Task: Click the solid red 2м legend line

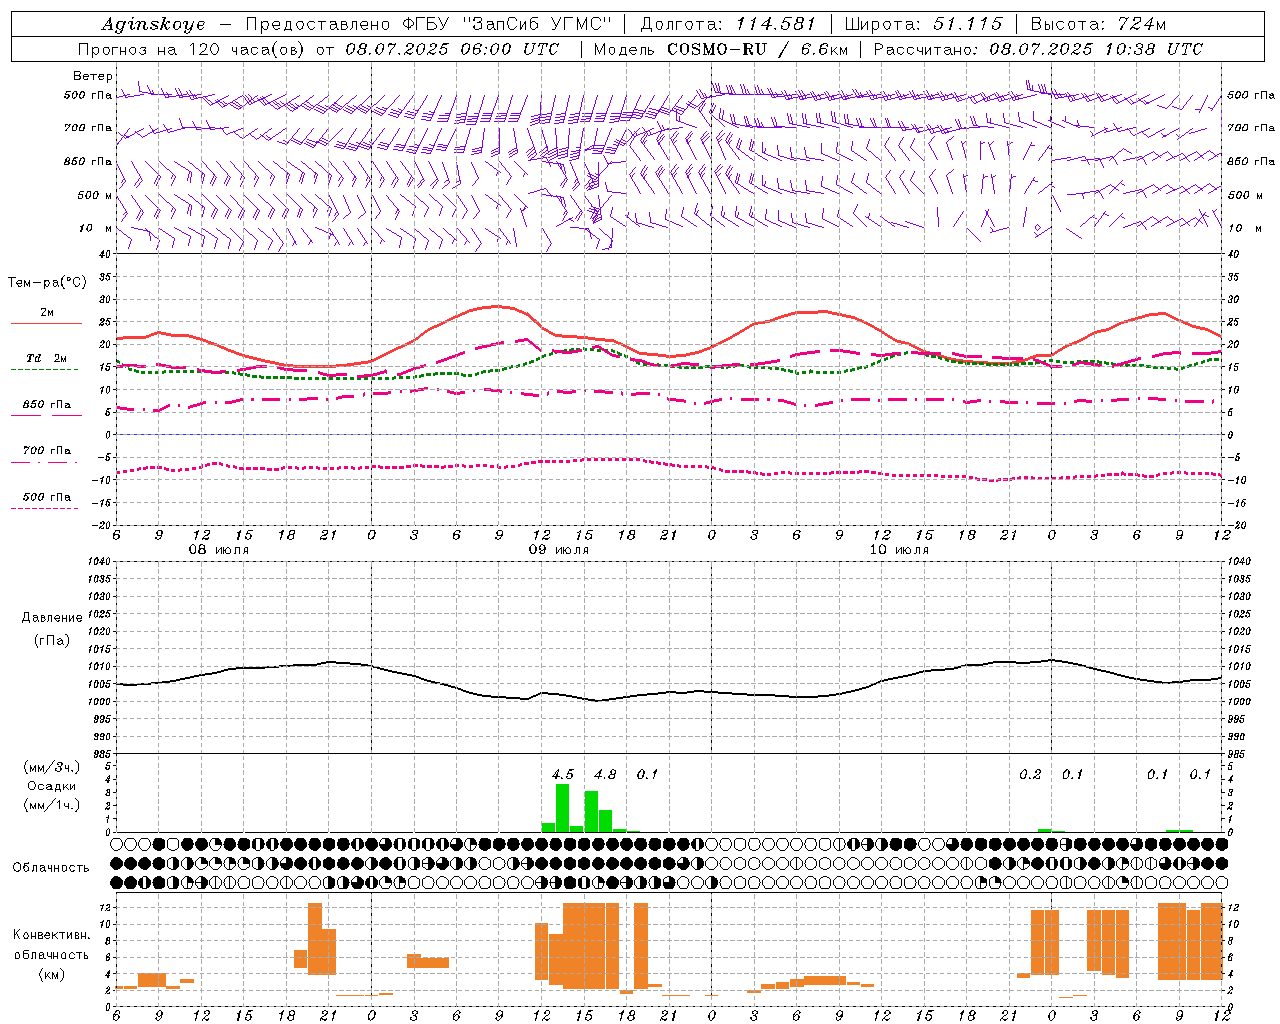Action: 46,324
